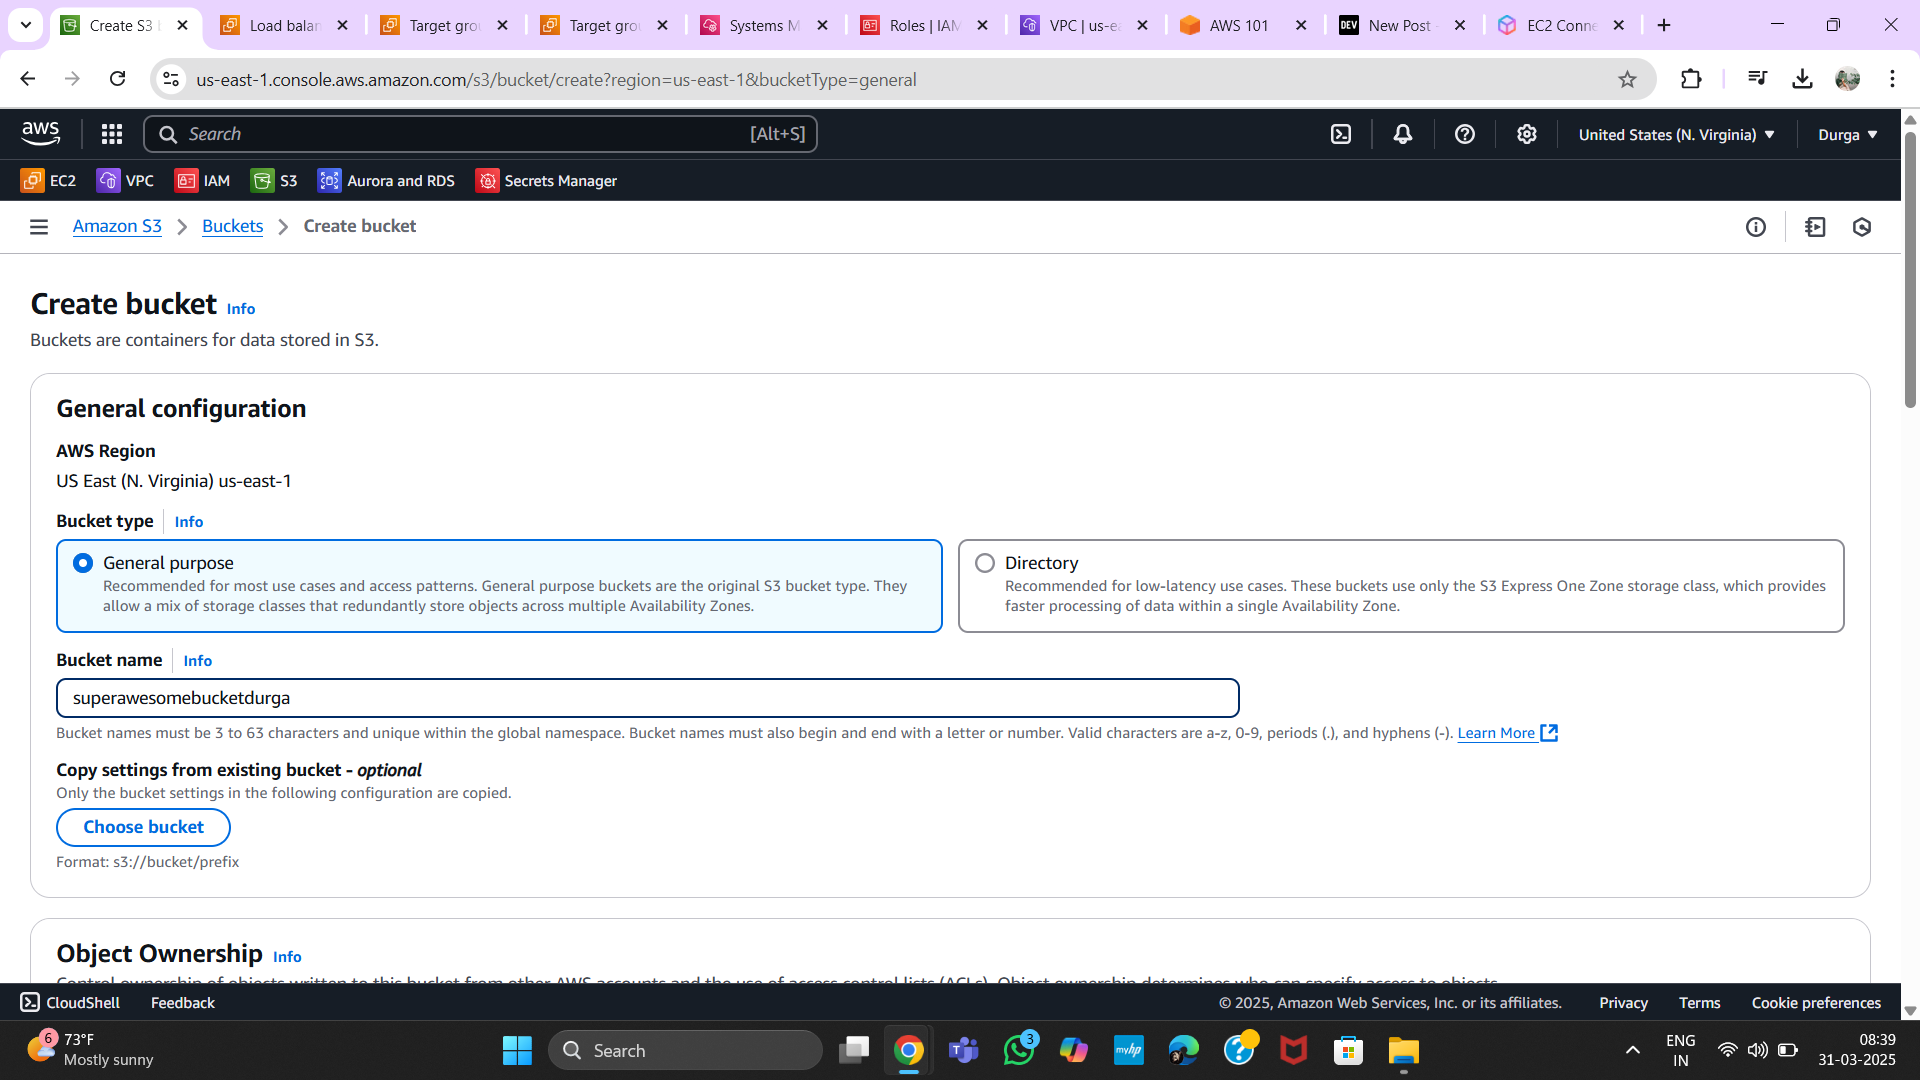1920x1080 pixels.
Task: Open the Chrome three-dot menu
Action: click(1892, 79)
